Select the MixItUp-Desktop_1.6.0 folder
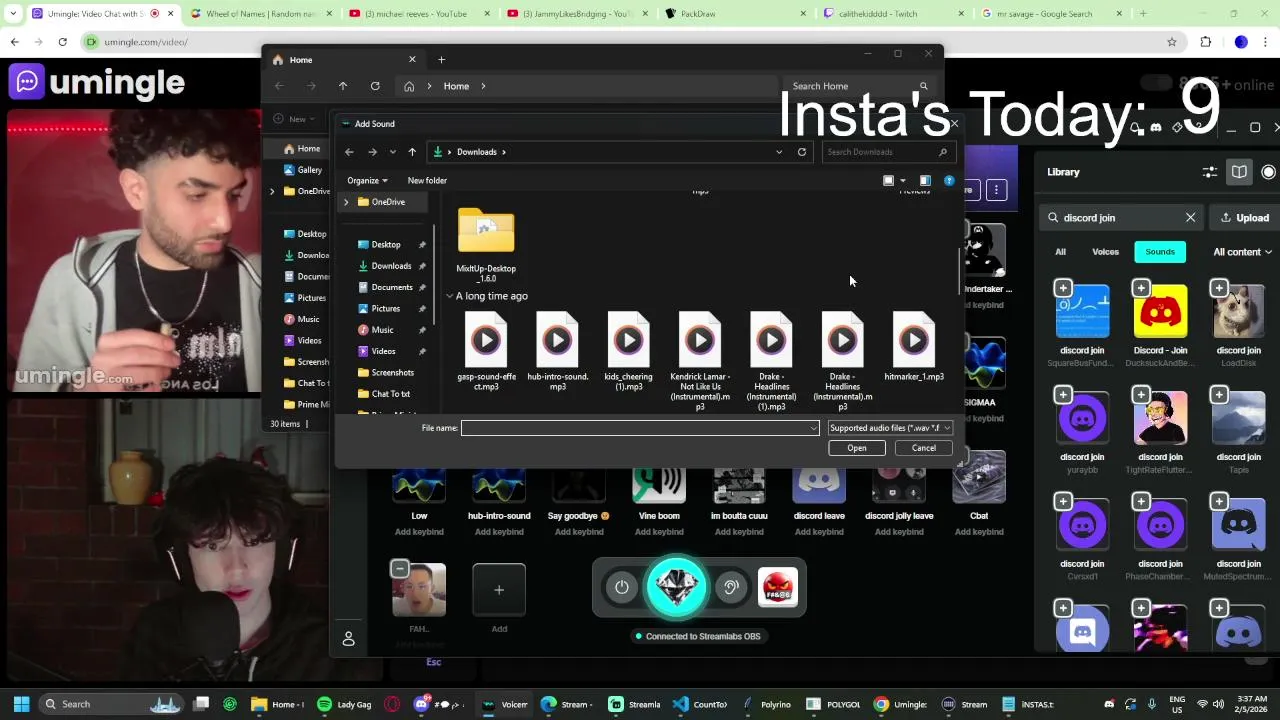This screenshot has height=720, width=1280. tap(486, 246)
